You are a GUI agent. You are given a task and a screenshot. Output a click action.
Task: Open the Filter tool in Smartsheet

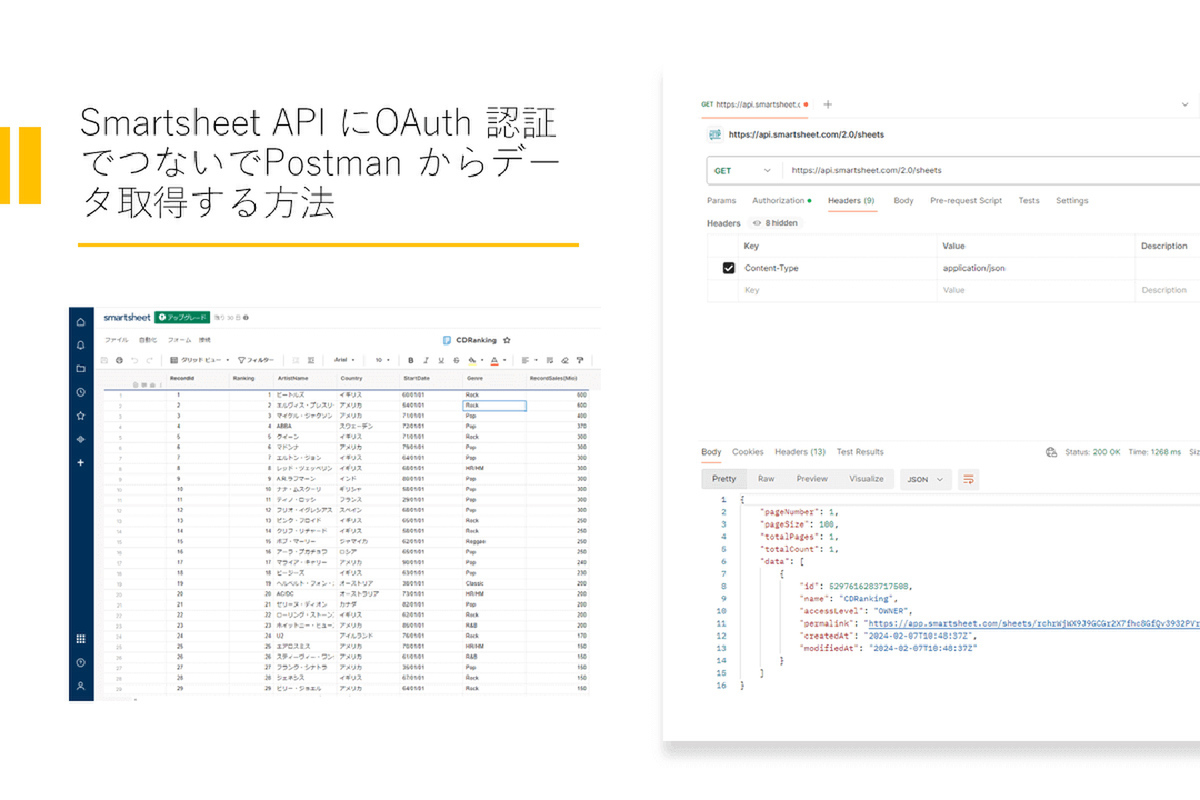point(256,360)
